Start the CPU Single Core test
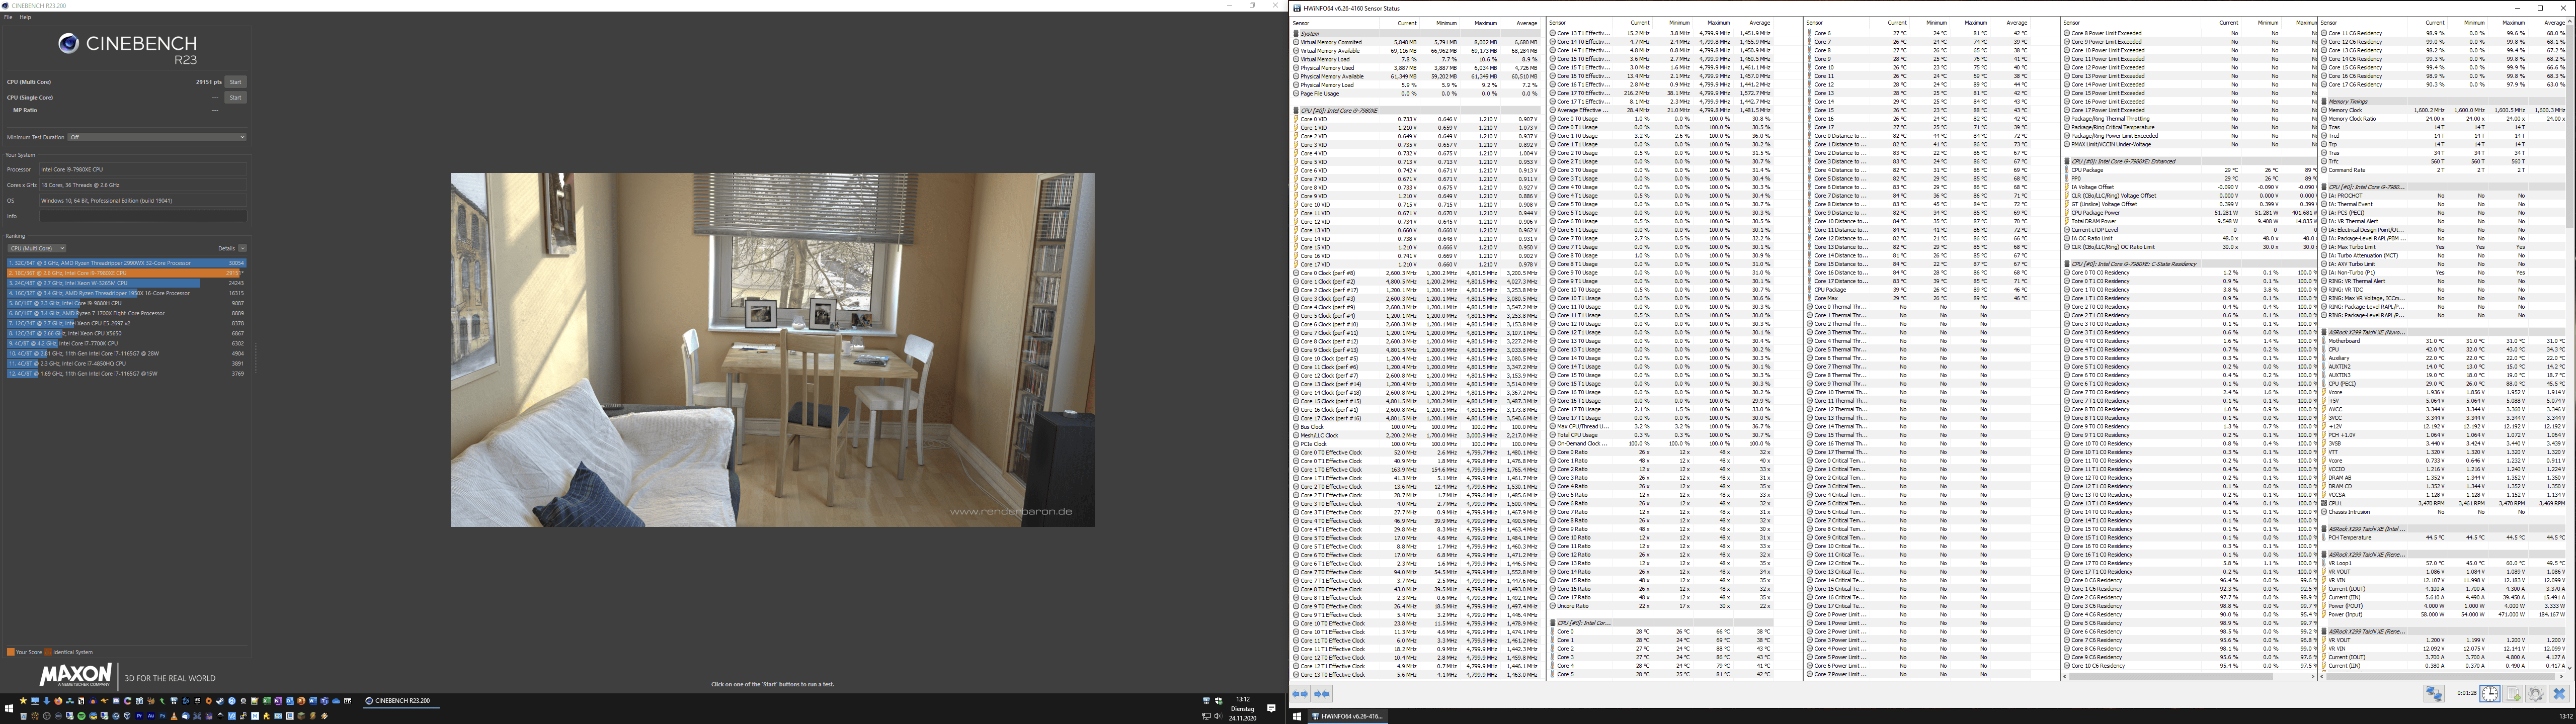The height and width of the screenshot is (724, 2576). pyautogui.click(x=235, y=97)
